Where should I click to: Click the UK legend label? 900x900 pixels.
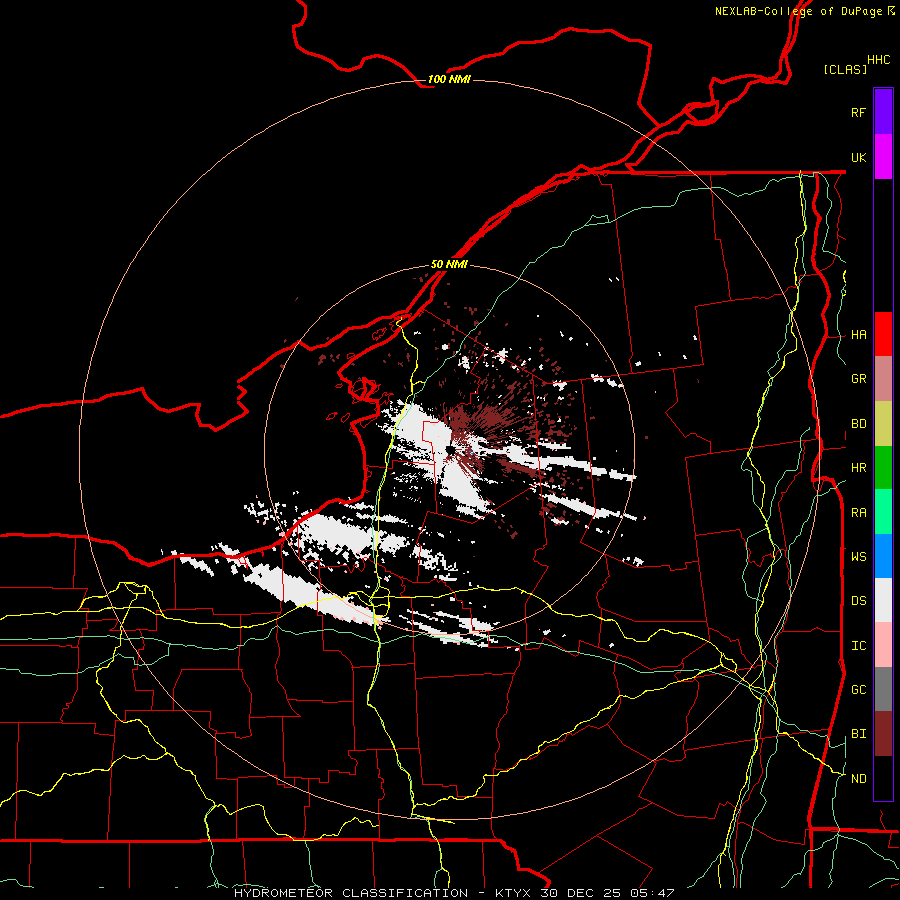(x=858, y=157)
